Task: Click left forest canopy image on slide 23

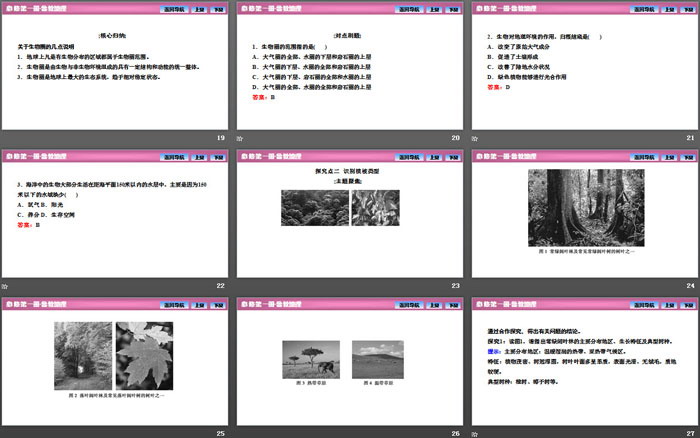Action: point(307,208)
